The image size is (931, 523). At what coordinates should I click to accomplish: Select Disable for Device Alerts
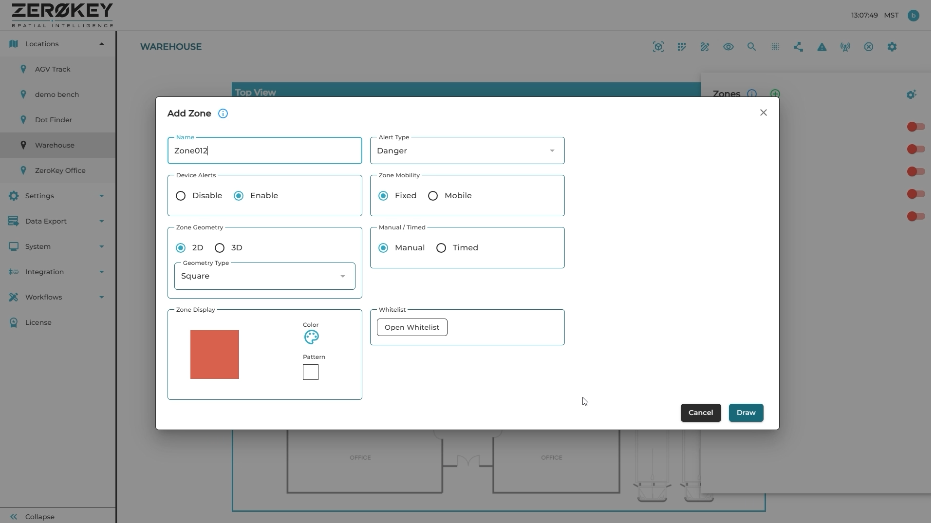click(x=181, y=196)
